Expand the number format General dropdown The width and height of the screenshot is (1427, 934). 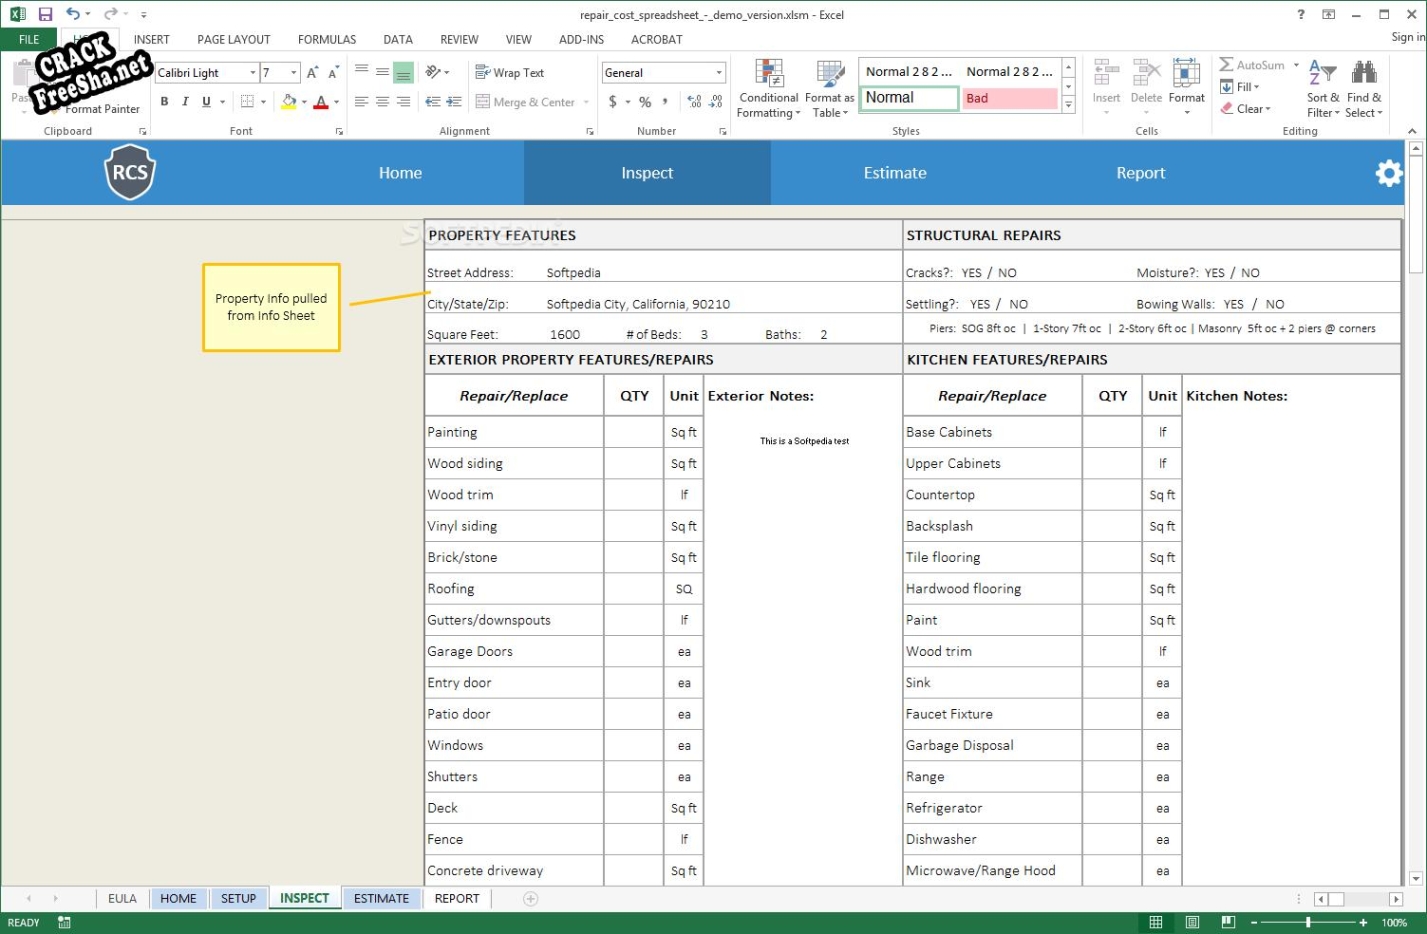click(718, 73)
